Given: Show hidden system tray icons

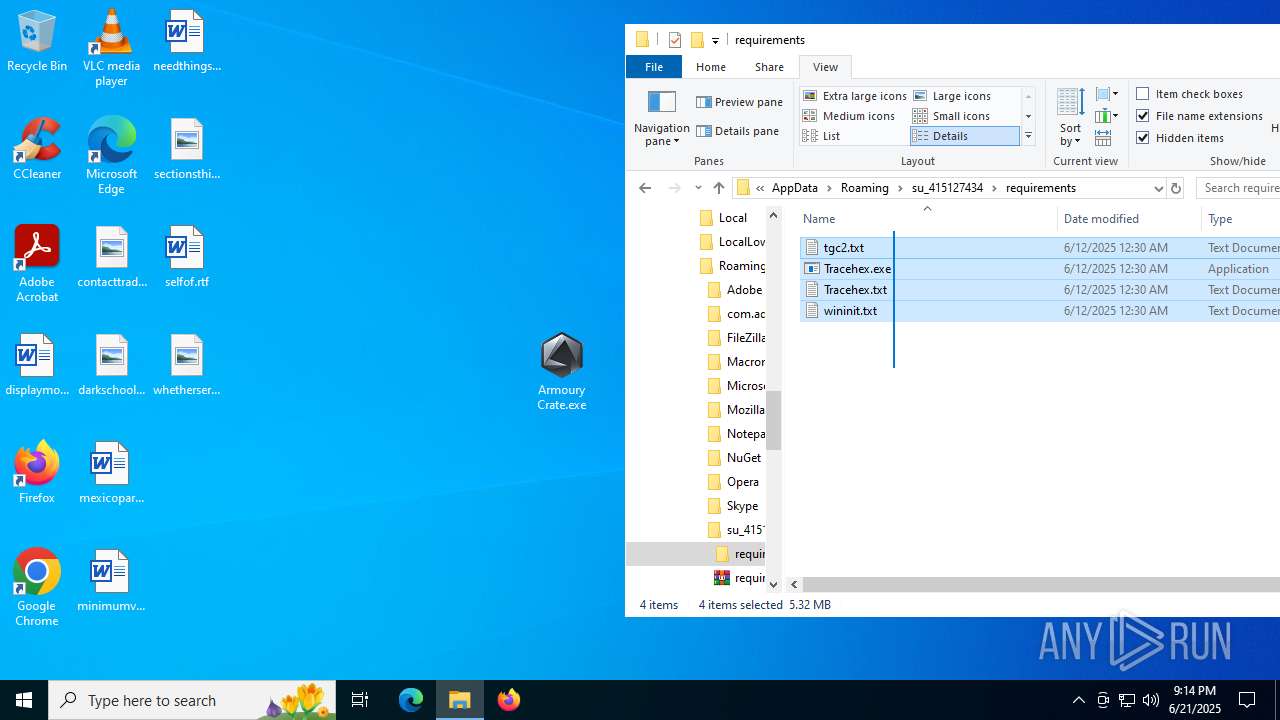Looking at the screenshot, I should coord(1078,700).
